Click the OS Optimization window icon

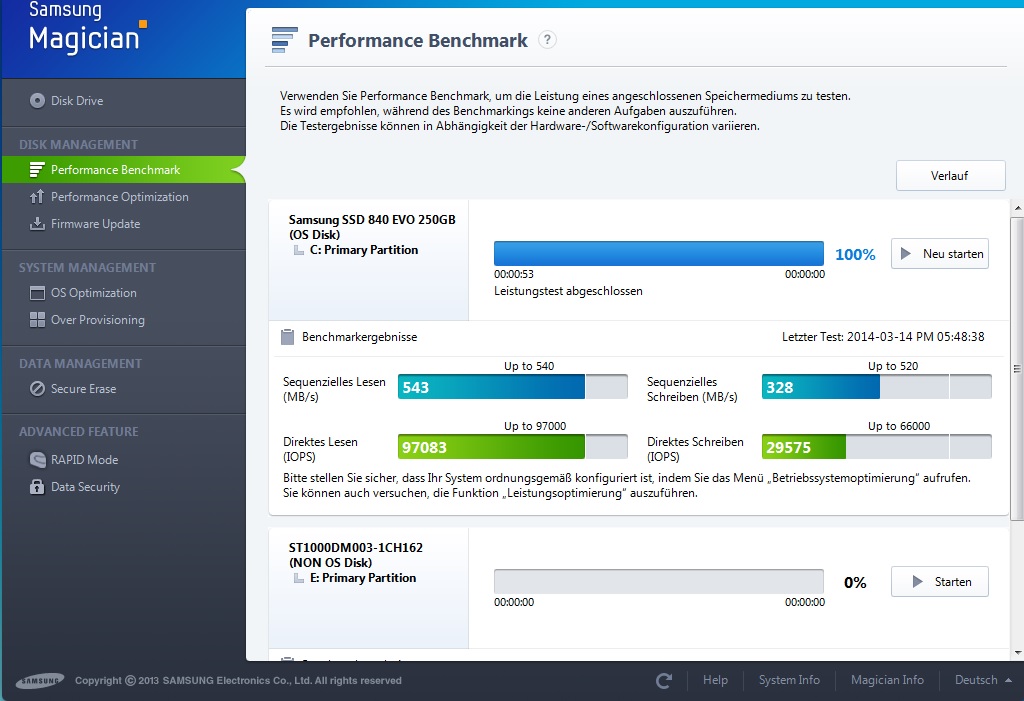pyautogui.click(x=37, y=293)
